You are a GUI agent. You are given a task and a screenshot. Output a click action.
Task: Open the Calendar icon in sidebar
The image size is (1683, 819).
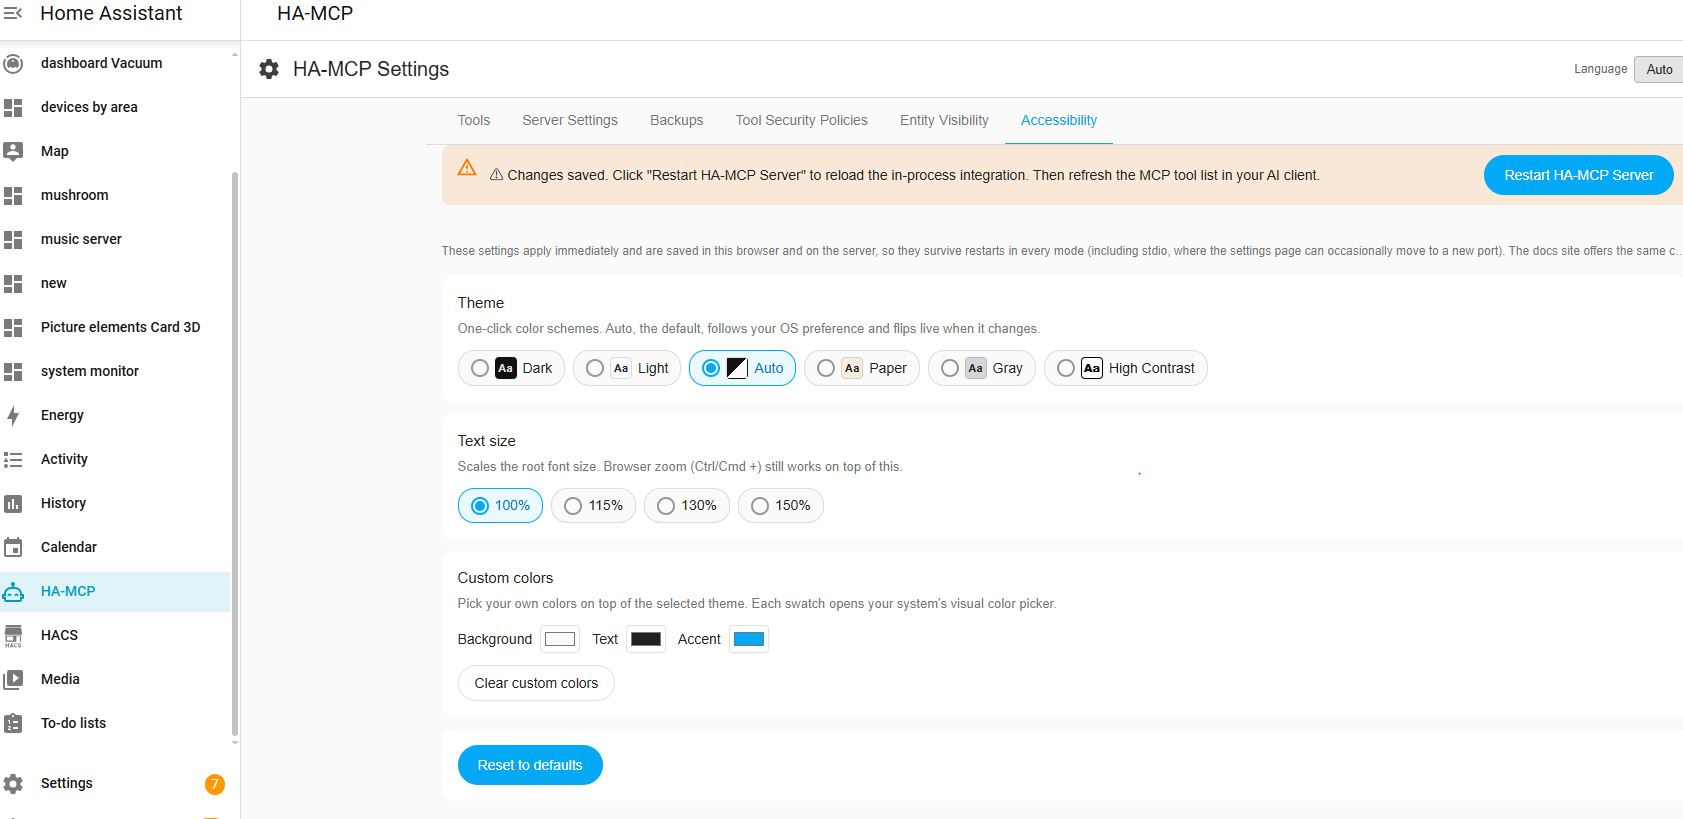coord(13,547)
